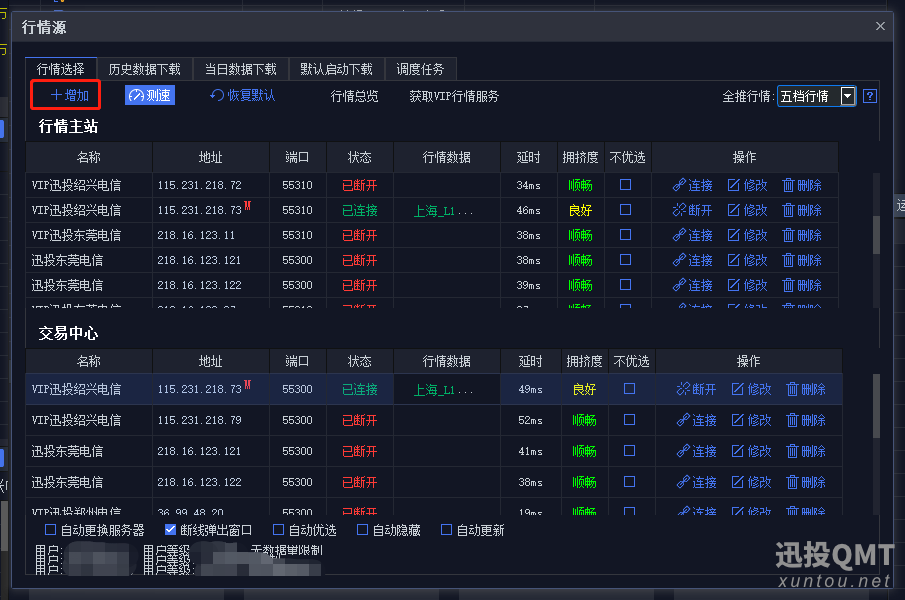This screenshot has height=600, width=905.
Task: Mark 不优选 for the 218.16.123.11 server
Action: click(x=625, y=235)
